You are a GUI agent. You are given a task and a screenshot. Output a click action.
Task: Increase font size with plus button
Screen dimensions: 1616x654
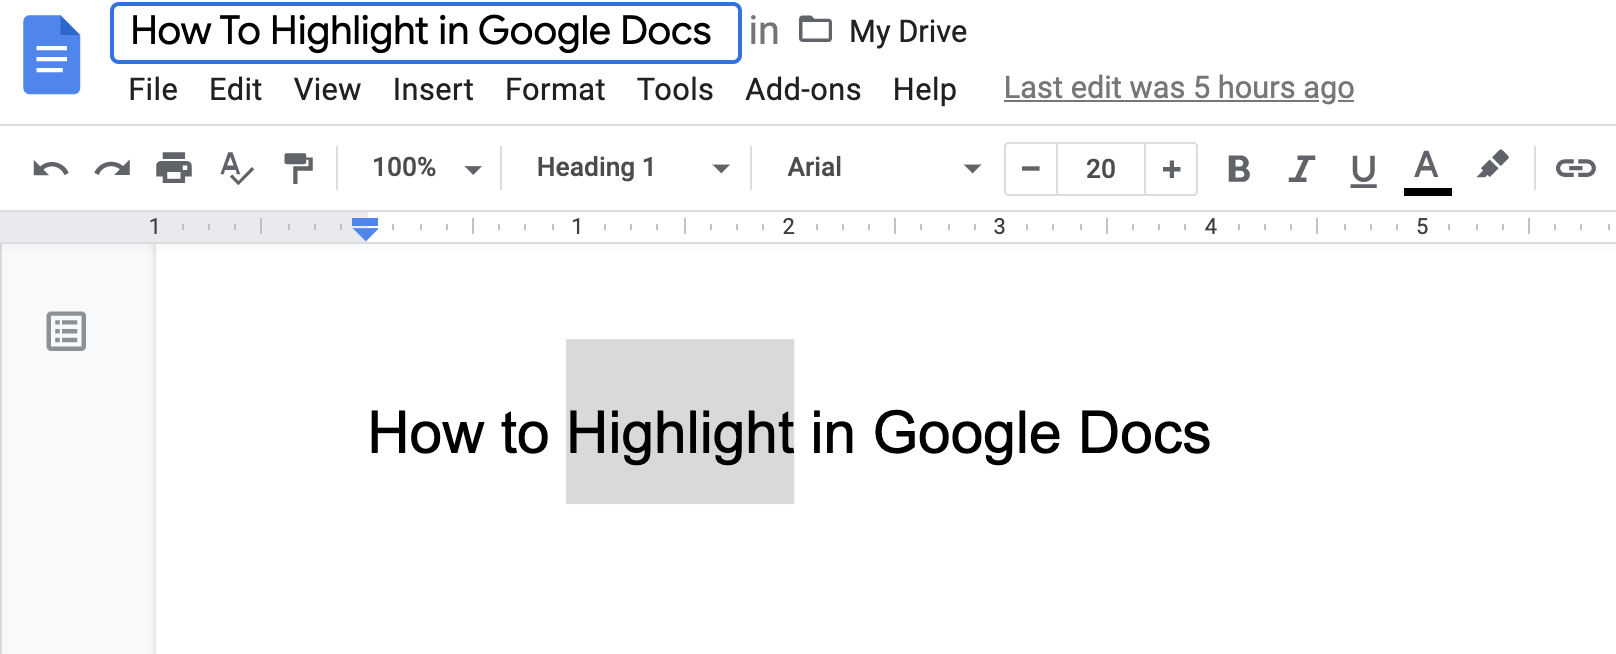coord(1171,169)
